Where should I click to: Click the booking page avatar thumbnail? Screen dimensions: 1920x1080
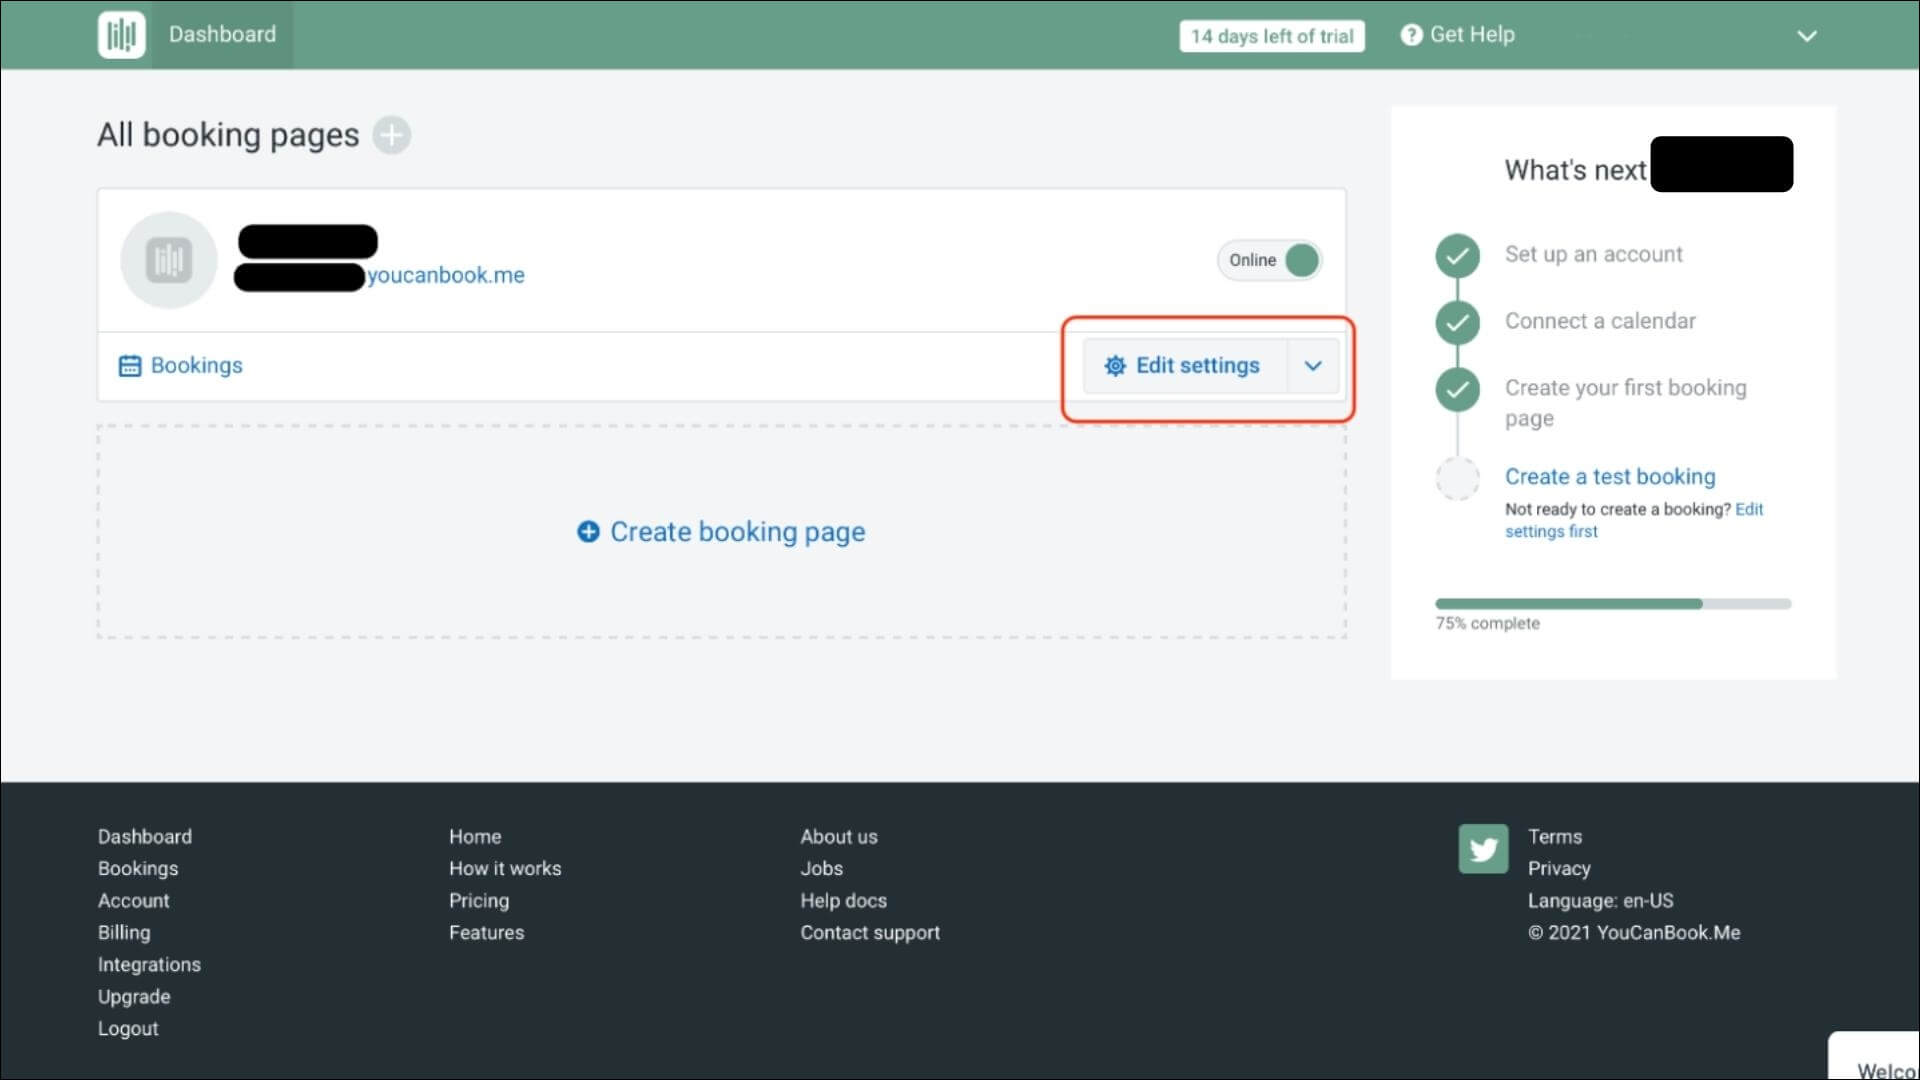[x=169, y=260]
